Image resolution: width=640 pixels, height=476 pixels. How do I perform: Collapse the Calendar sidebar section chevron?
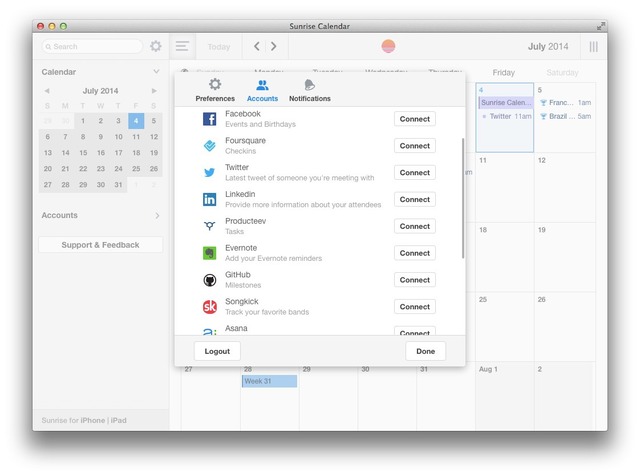tap(156, 71)
